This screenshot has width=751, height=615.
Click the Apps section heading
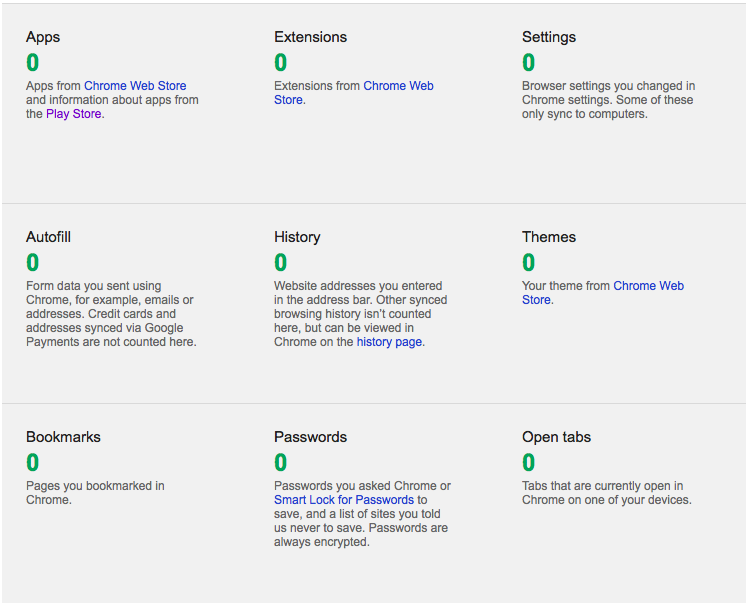[43, 37]
